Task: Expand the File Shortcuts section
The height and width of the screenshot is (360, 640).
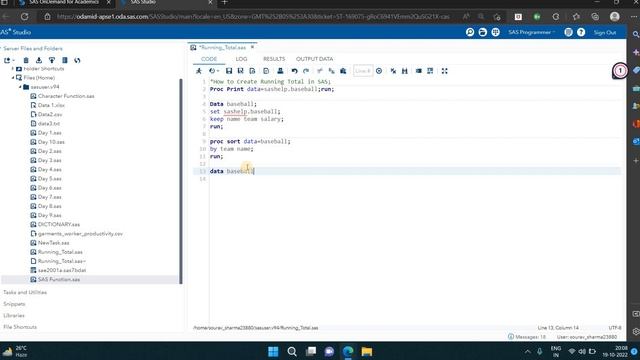Action: point(20,327)
